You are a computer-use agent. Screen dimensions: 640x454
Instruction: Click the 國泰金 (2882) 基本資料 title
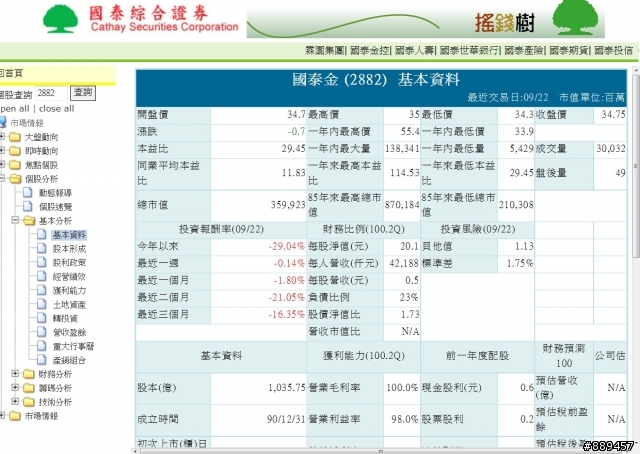(376, 80)
